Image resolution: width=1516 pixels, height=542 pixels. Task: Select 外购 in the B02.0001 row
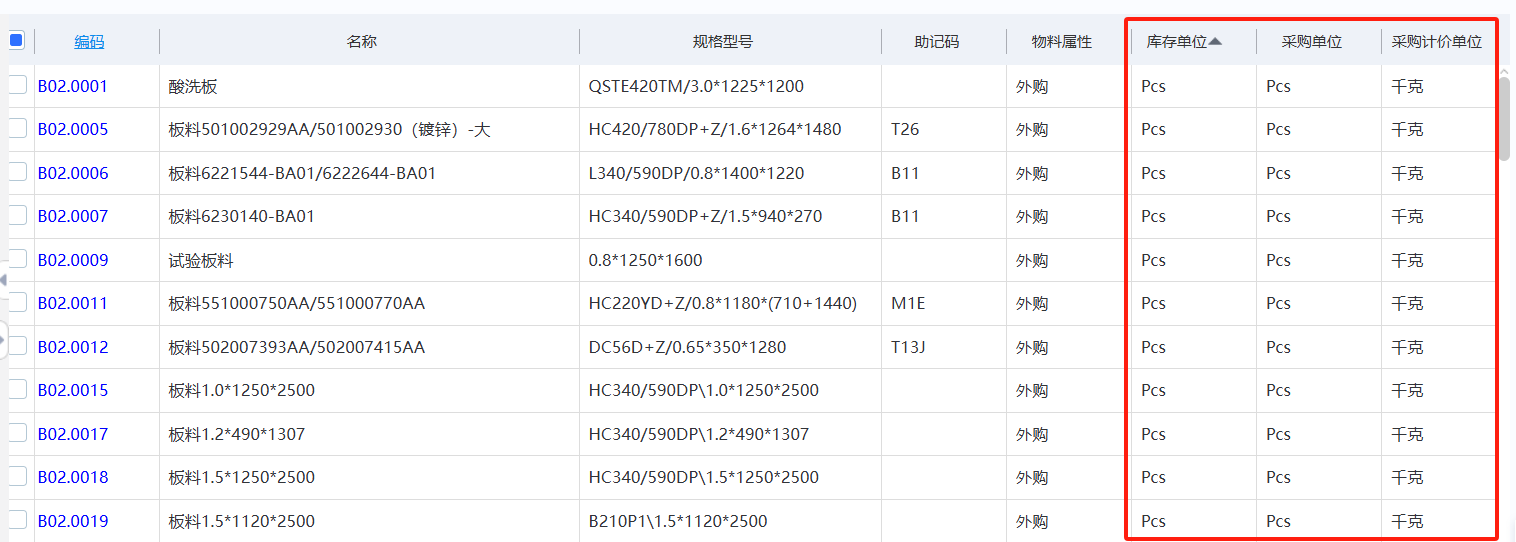pyautogui.click(x=1032, y=86)
